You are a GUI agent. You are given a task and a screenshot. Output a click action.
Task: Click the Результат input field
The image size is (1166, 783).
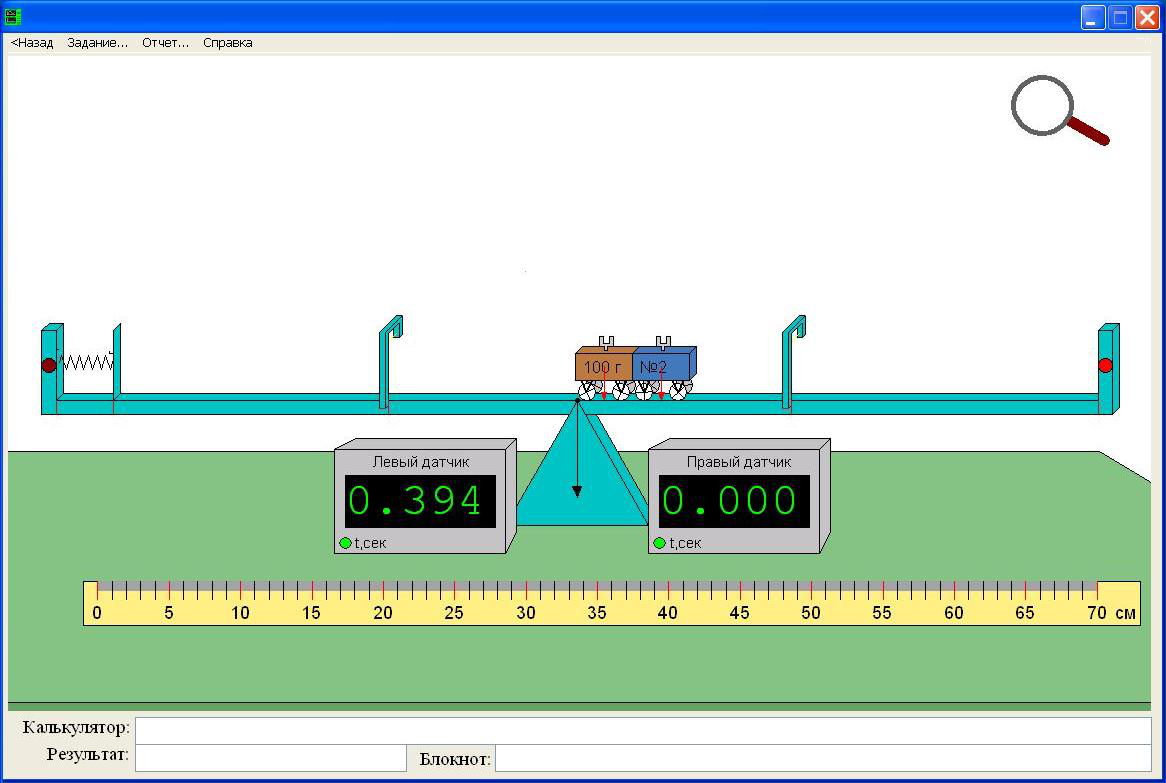pyautogui.click(x=270, y=758)
